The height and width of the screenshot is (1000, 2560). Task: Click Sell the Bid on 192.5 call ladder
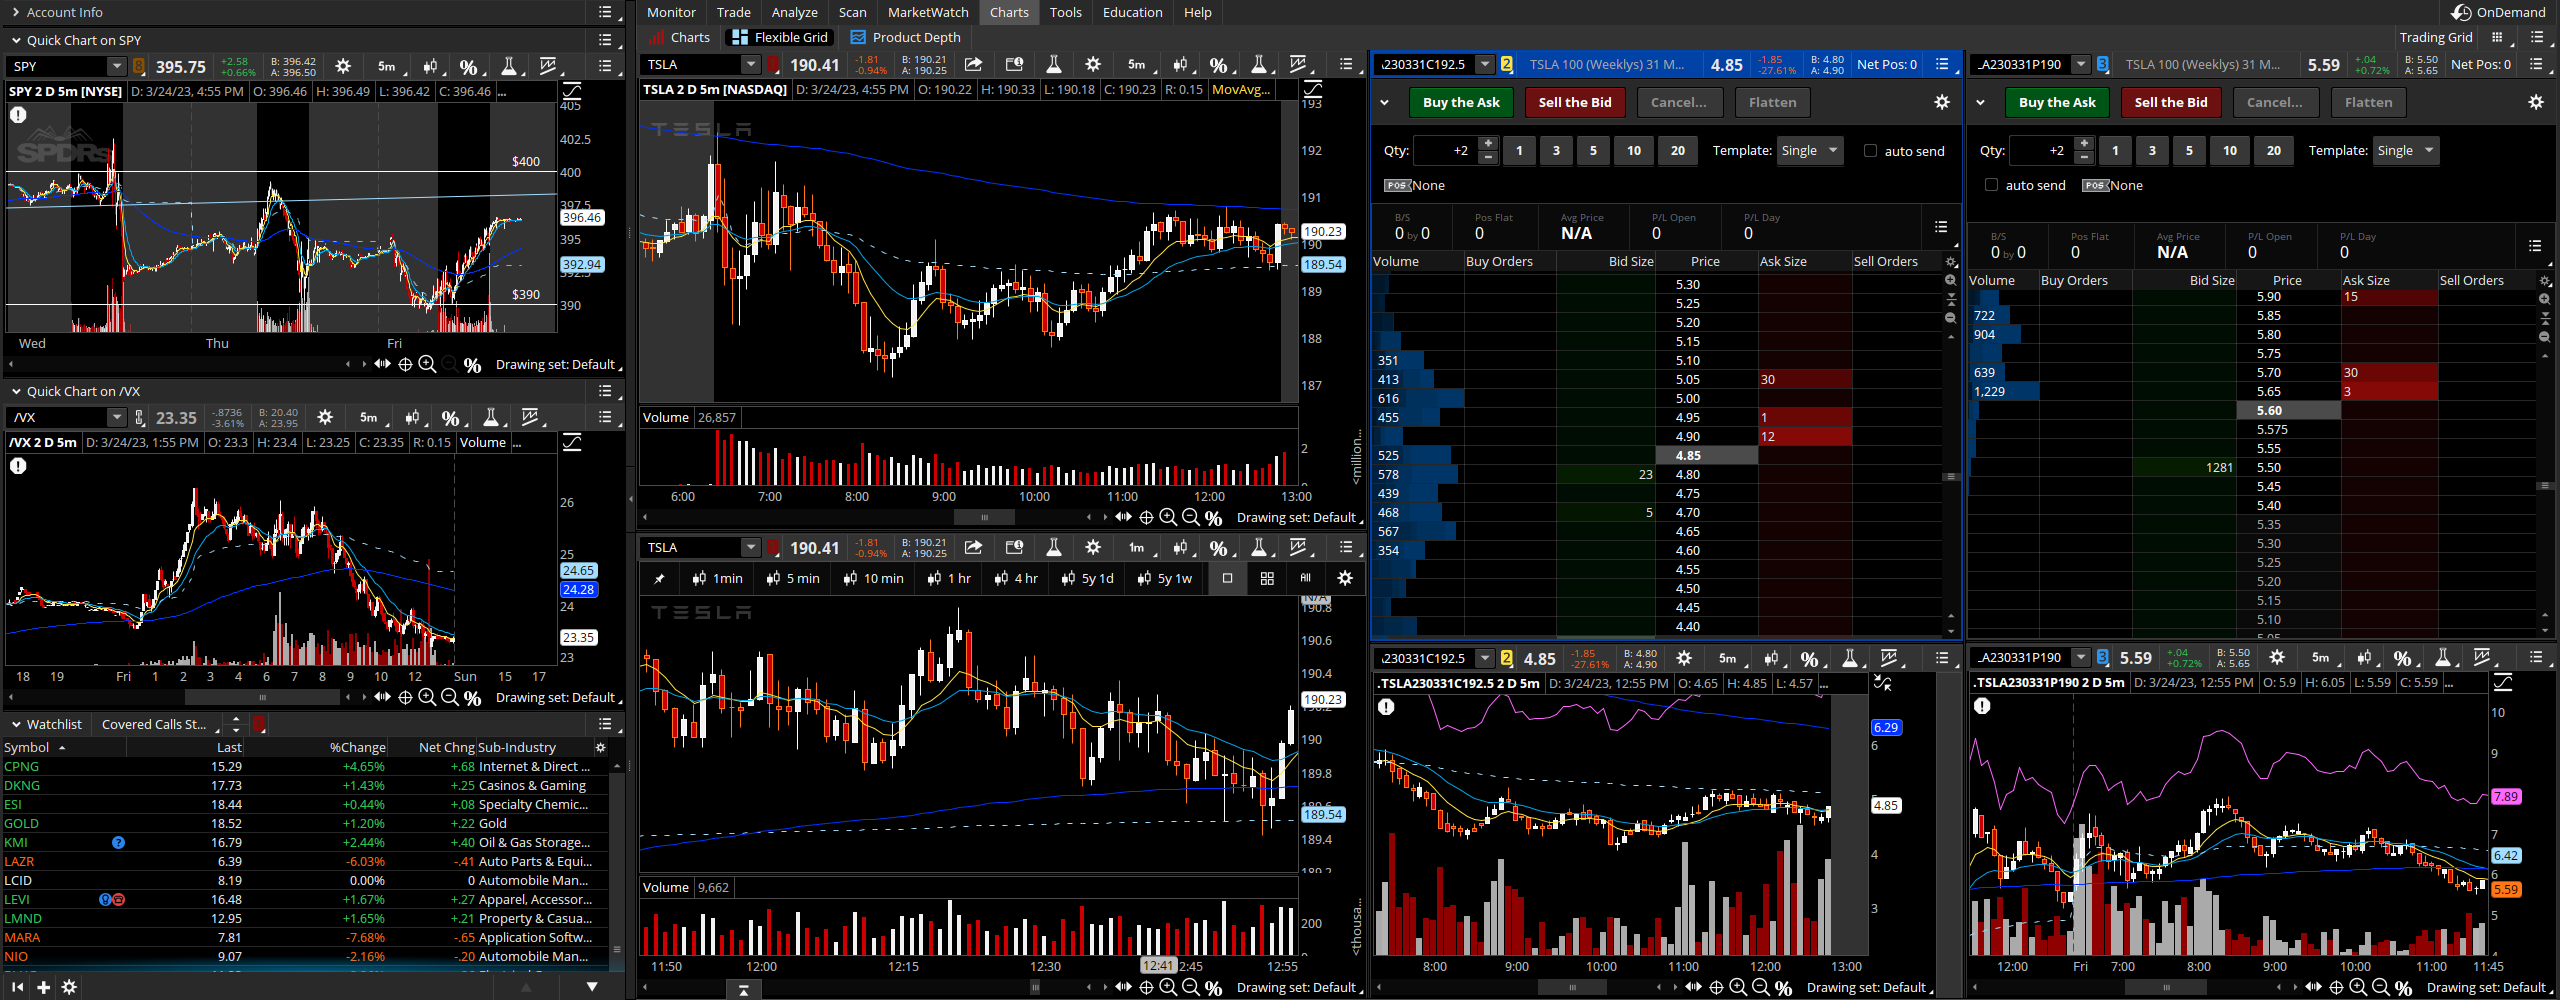1575,102
